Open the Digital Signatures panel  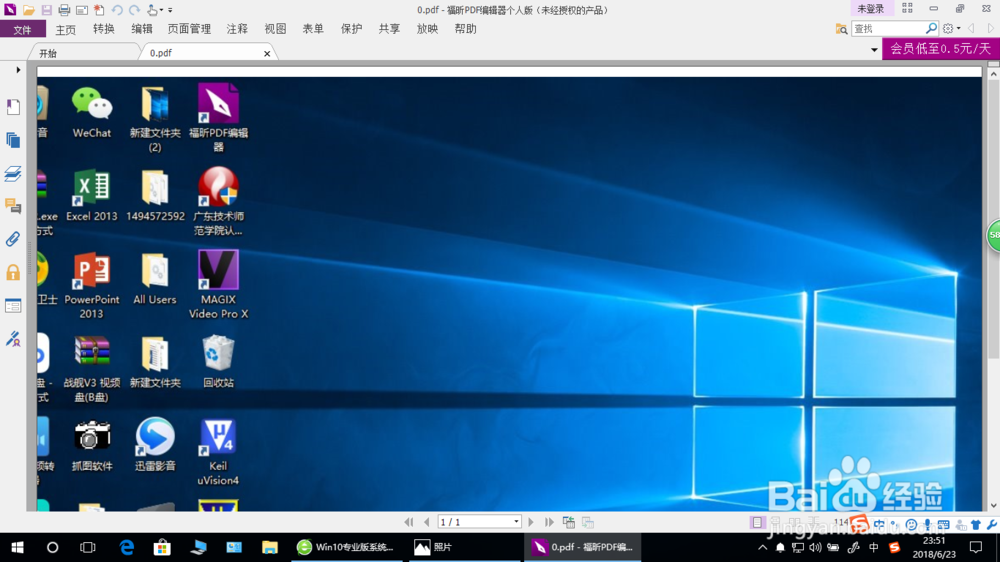(x=13, y=339)
